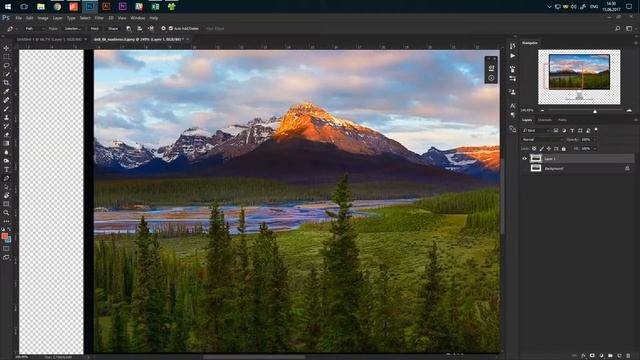Open Path operations in options bar

tap(129, 29)
